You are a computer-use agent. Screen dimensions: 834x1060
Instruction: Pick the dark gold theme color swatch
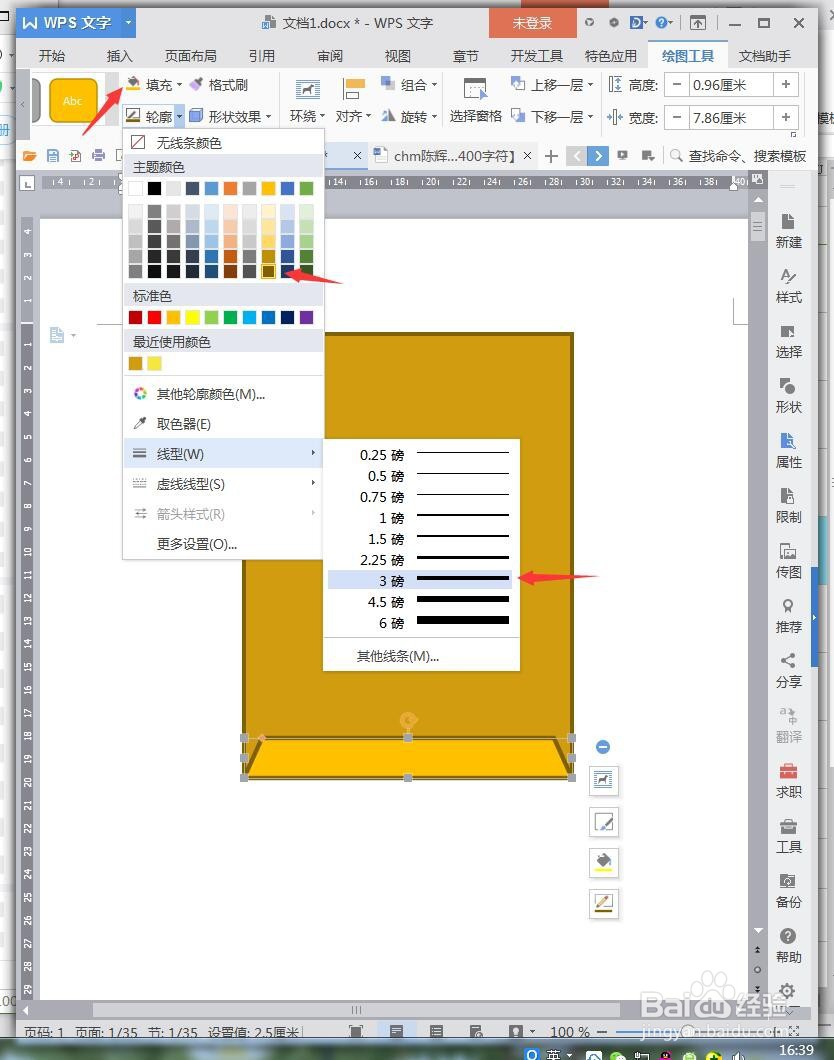268,271
